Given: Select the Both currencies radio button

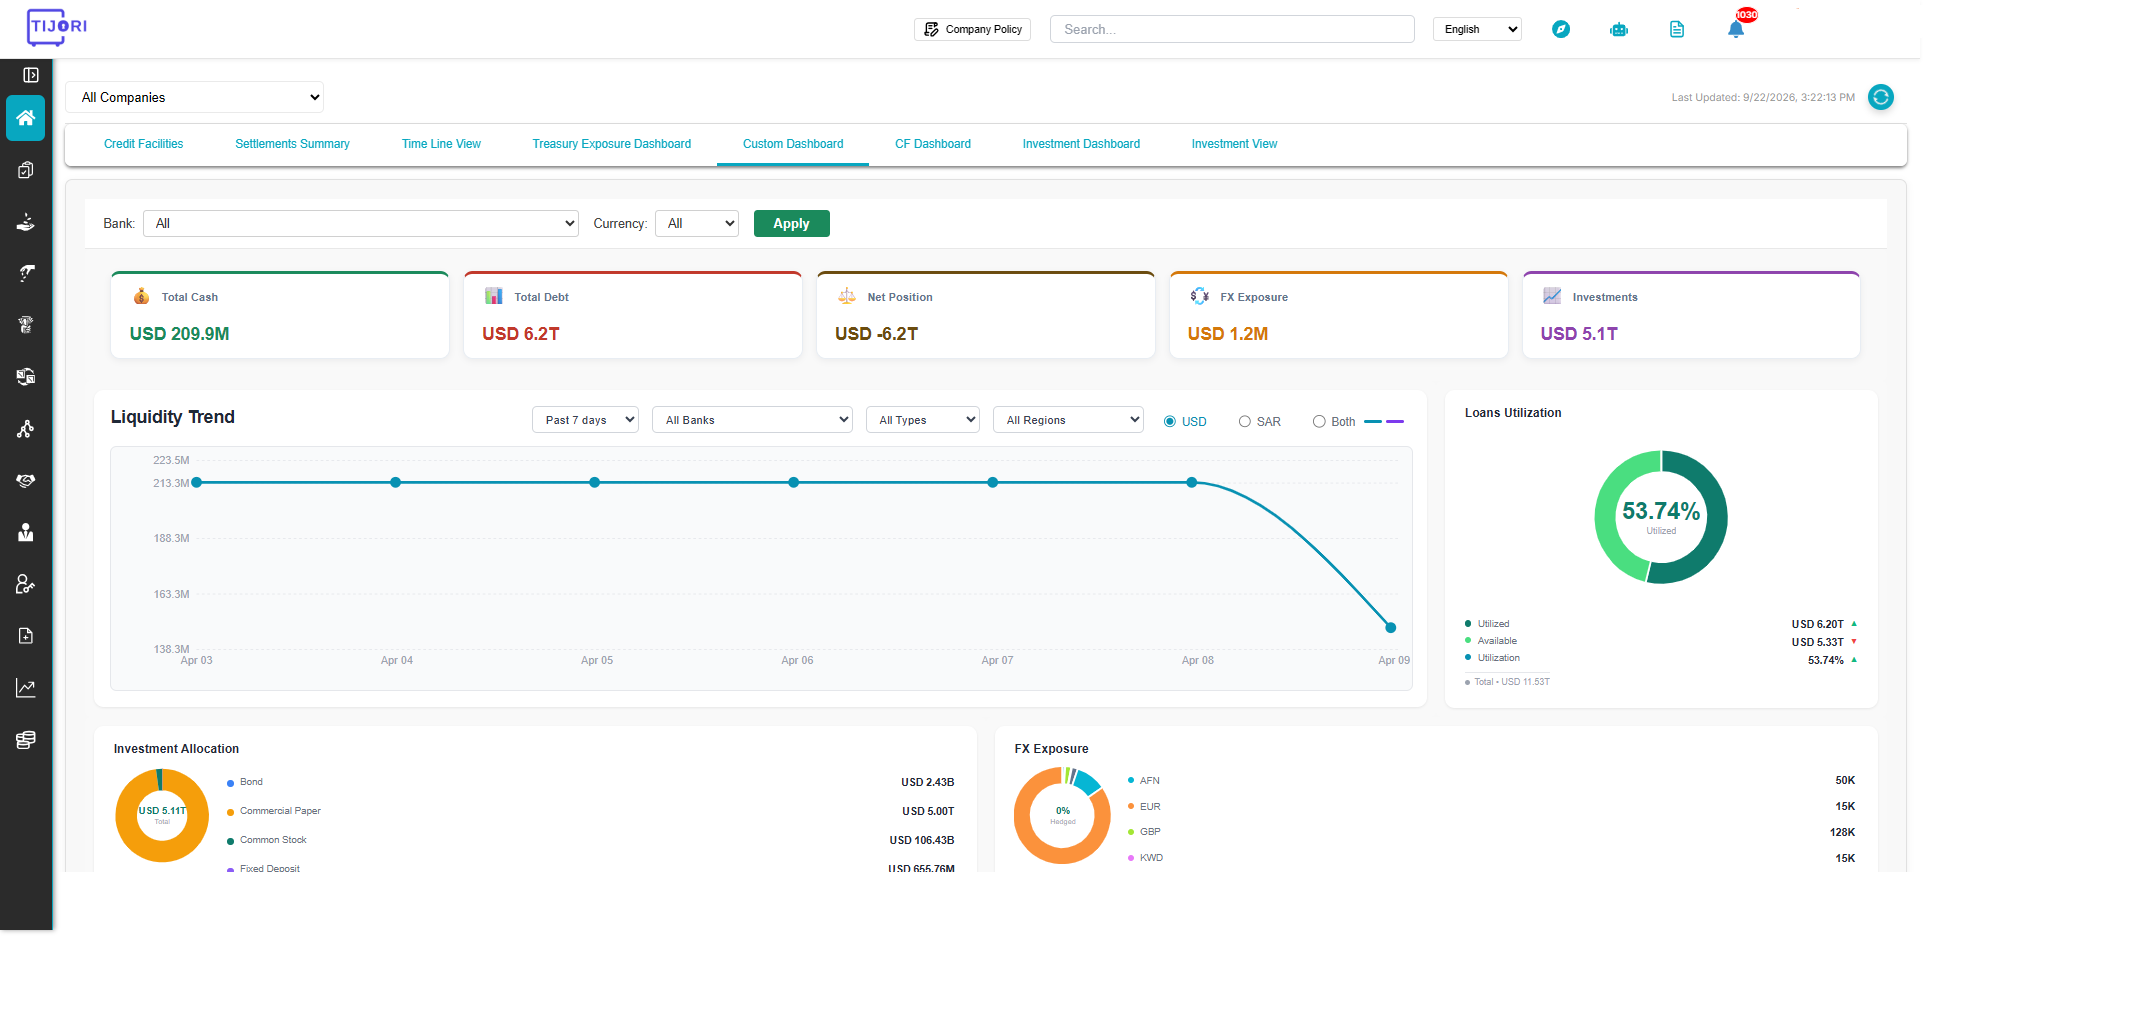Looking at the screenshot, I should coord(1319,422).
